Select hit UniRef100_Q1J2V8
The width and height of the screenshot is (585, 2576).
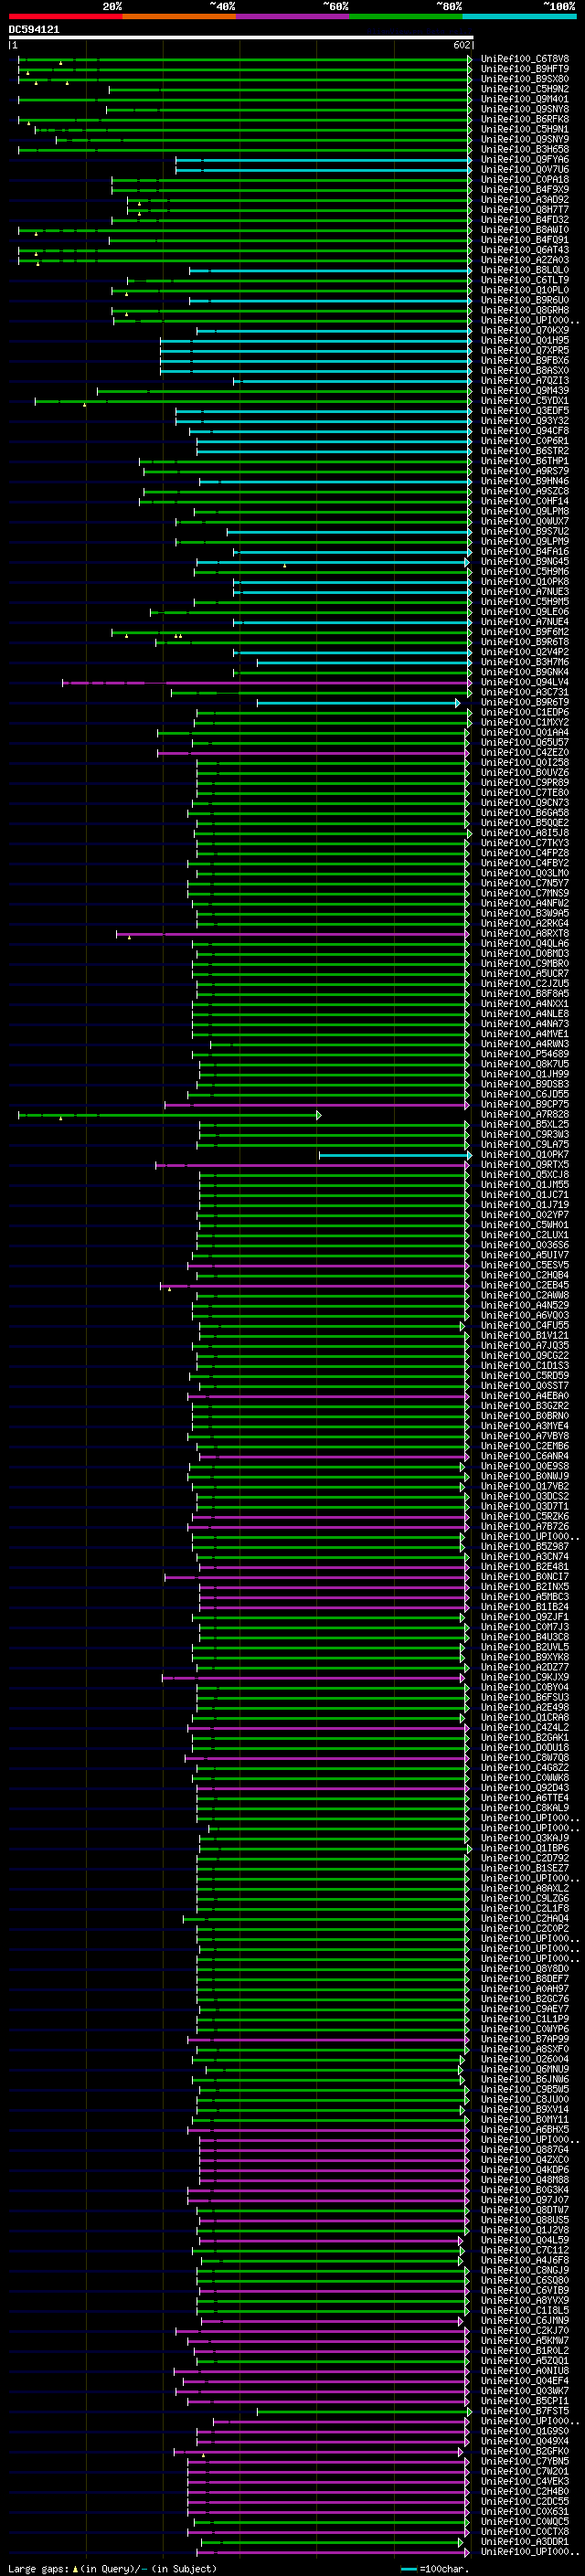click(525, 2230)
